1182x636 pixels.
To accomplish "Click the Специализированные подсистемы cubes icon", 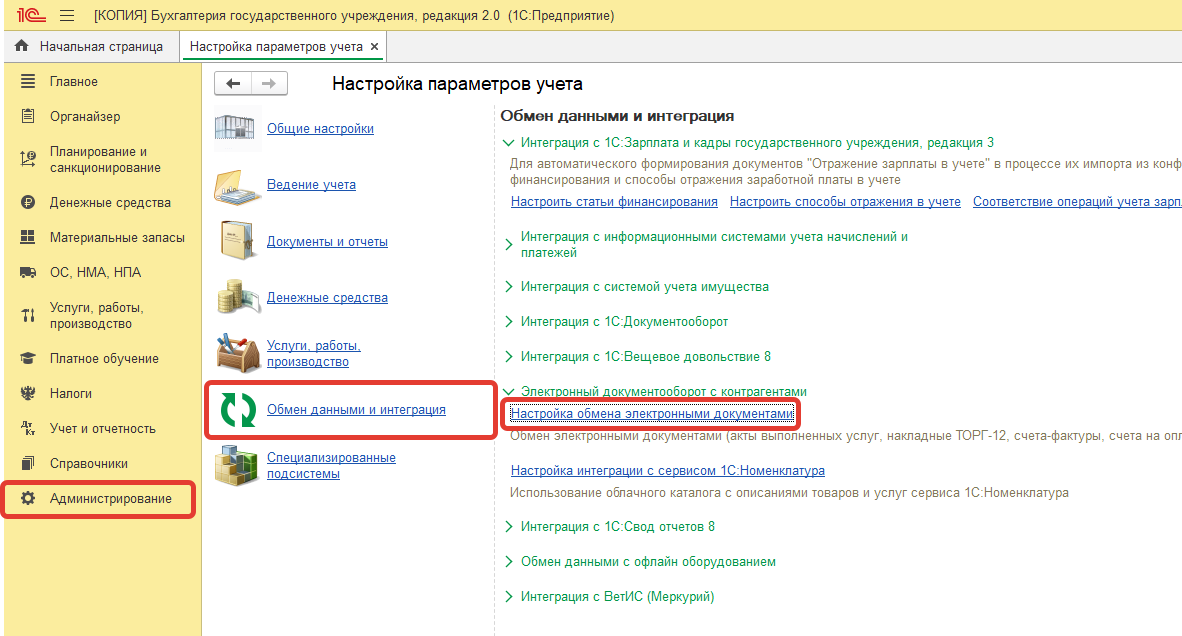I will (x=237, y=466).
